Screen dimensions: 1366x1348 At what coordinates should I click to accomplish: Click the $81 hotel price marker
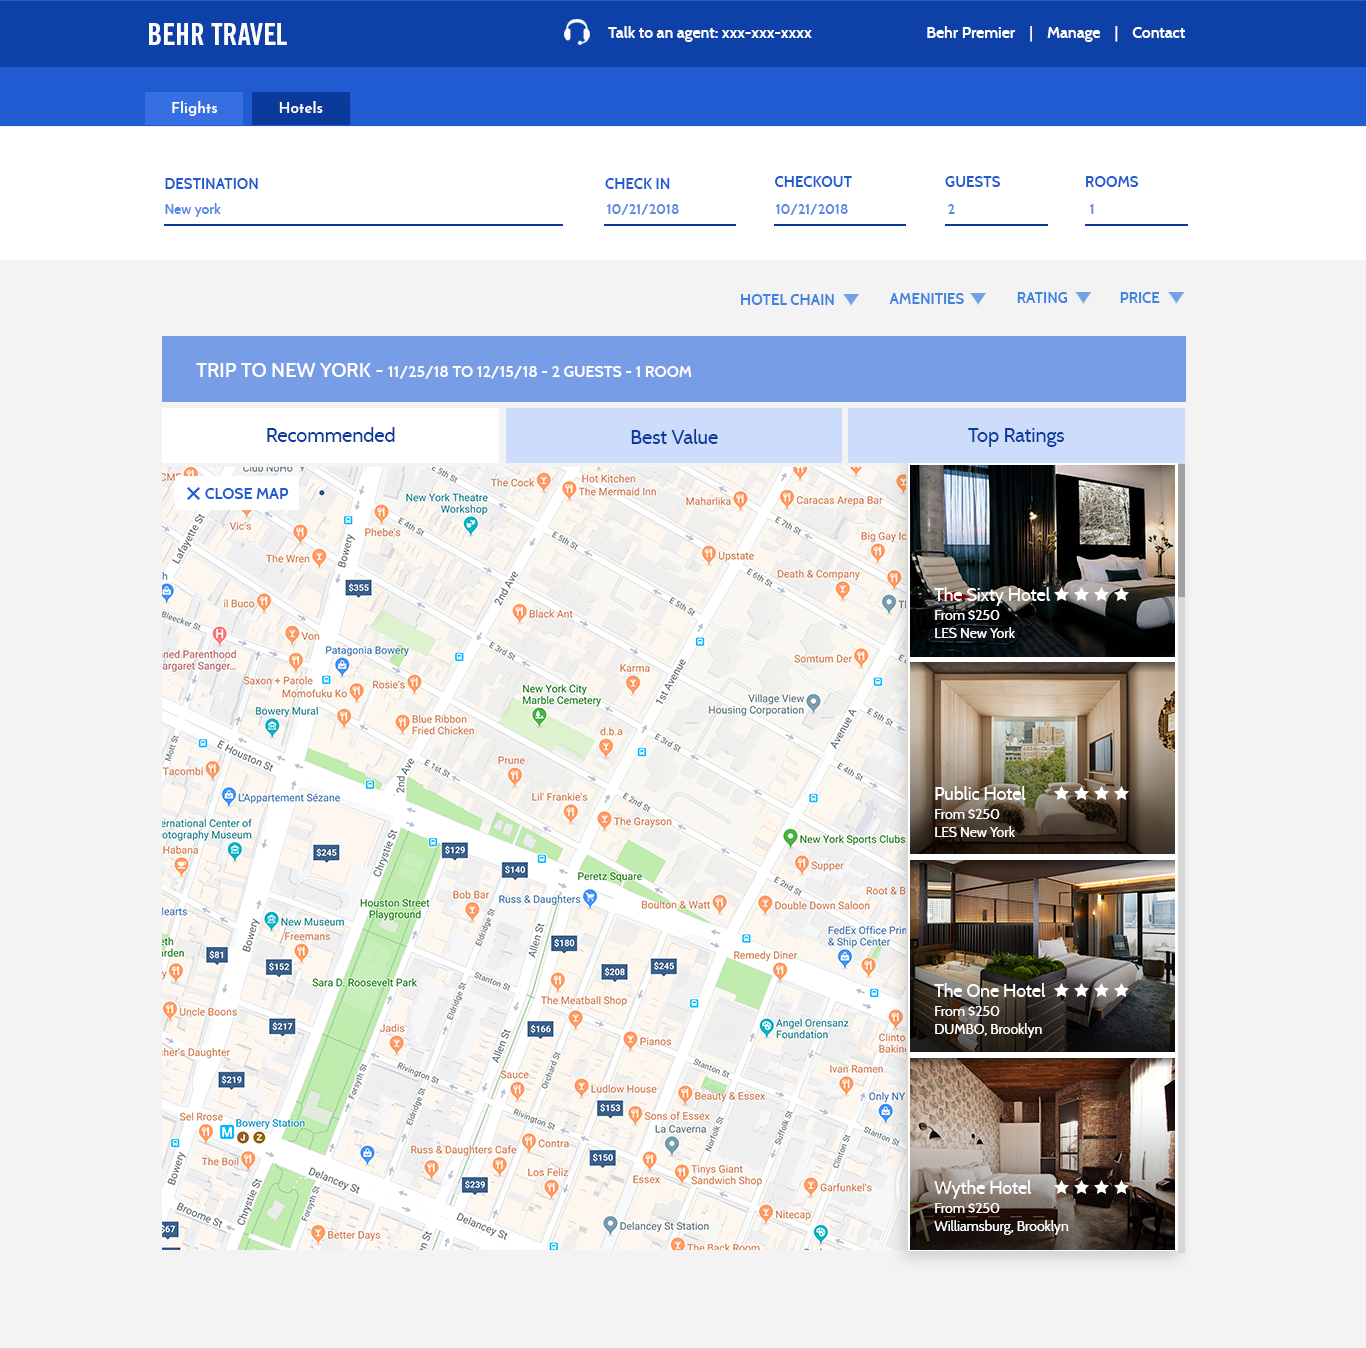point(217,955)
